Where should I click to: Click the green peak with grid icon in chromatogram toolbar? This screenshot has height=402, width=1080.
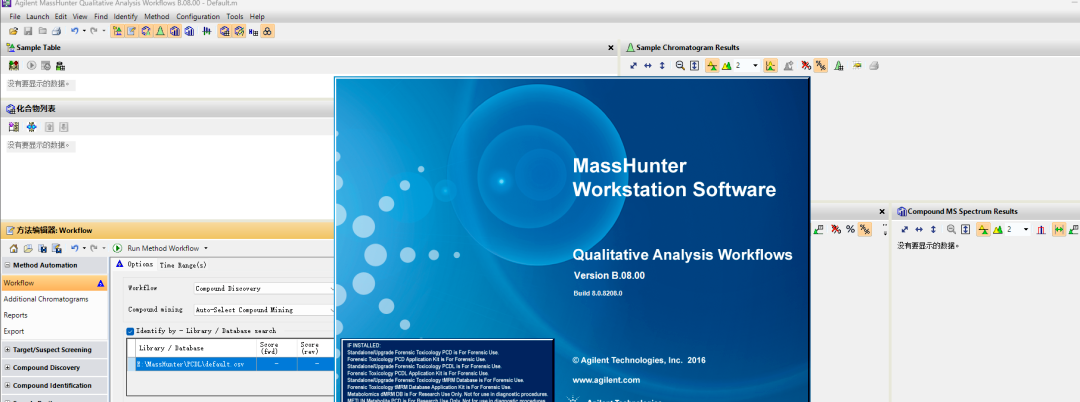838,65
